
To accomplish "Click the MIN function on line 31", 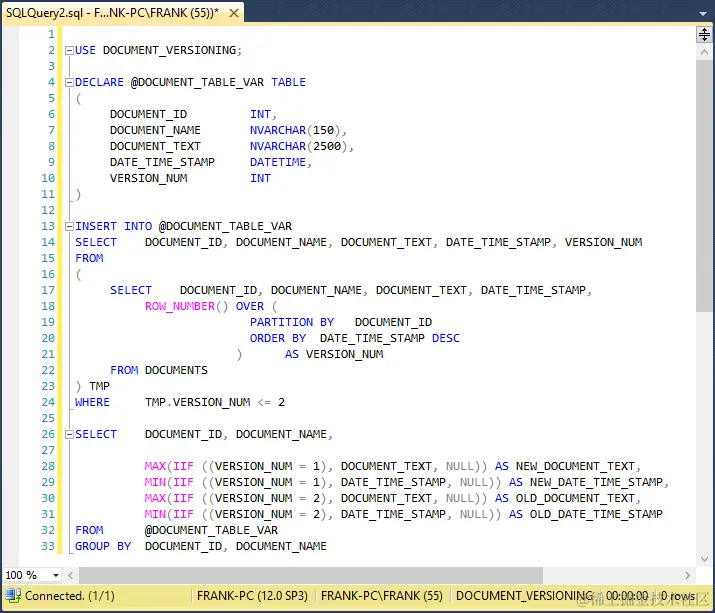I will pos(155,514).
